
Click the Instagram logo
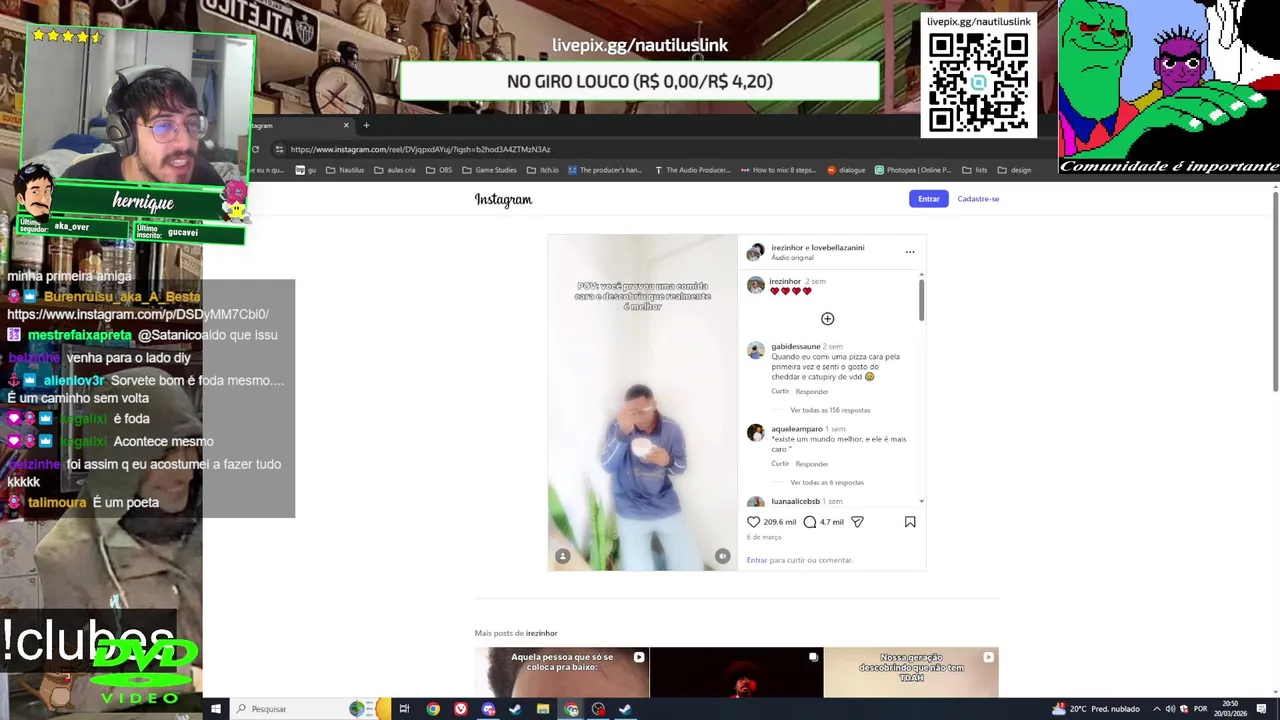point(503,199)
